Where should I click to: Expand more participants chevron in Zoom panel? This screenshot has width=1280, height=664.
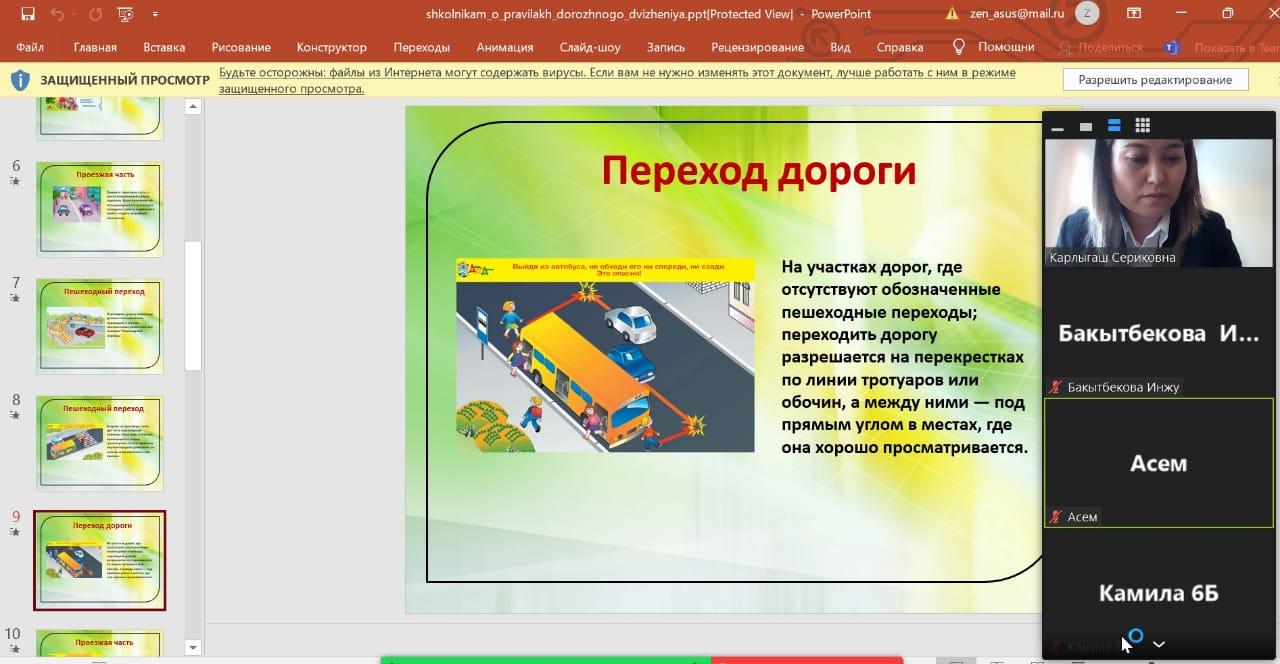1159,644
